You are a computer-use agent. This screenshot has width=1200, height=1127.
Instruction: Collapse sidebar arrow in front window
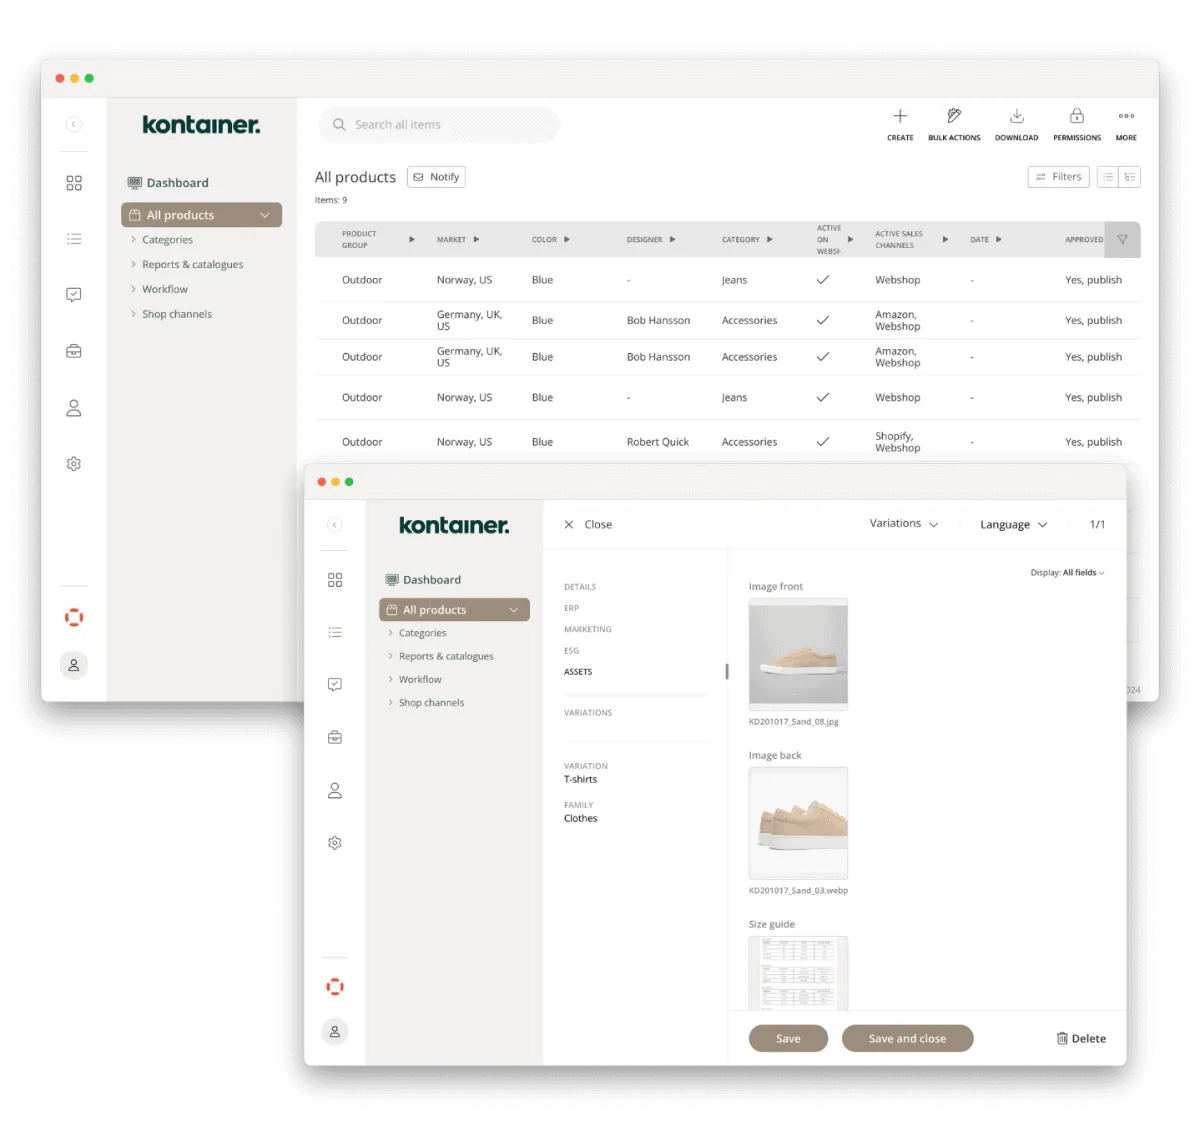pyautogui.click(x=335, y=525)
